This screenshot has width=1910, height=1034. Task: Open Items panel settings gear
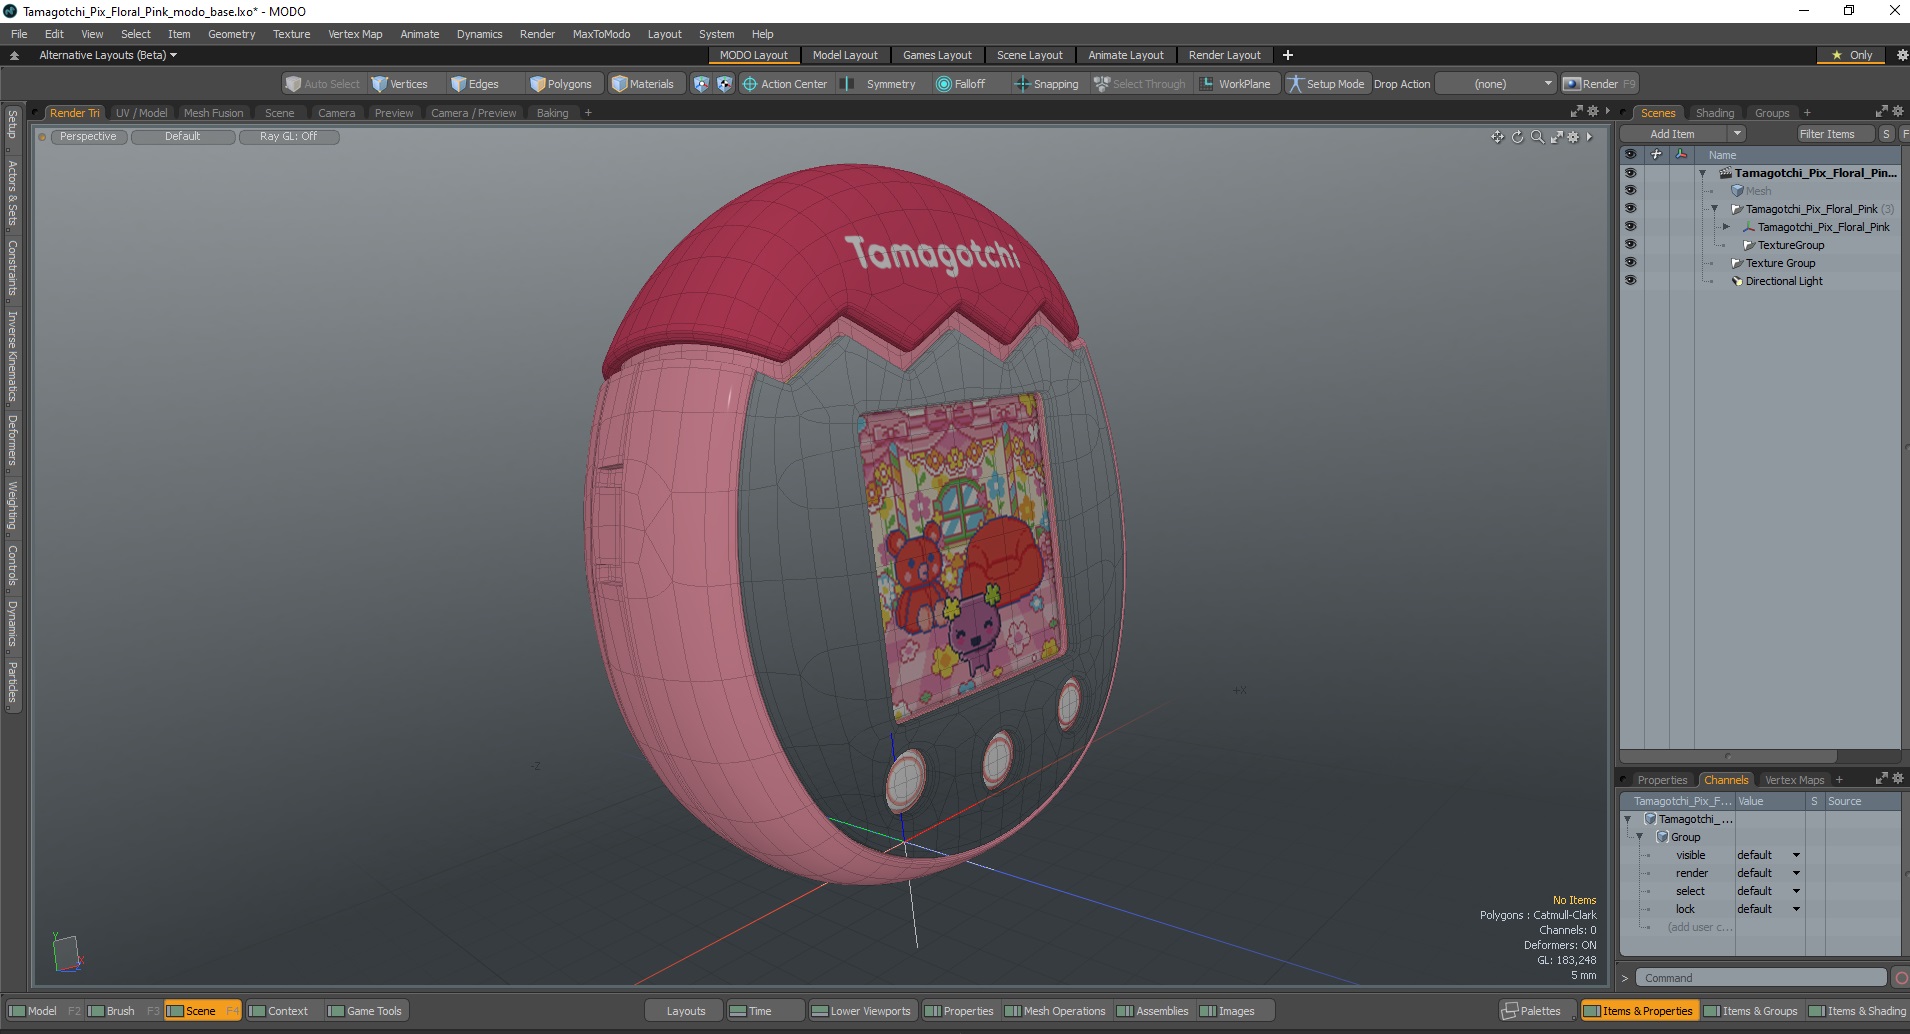[1898, 112]
